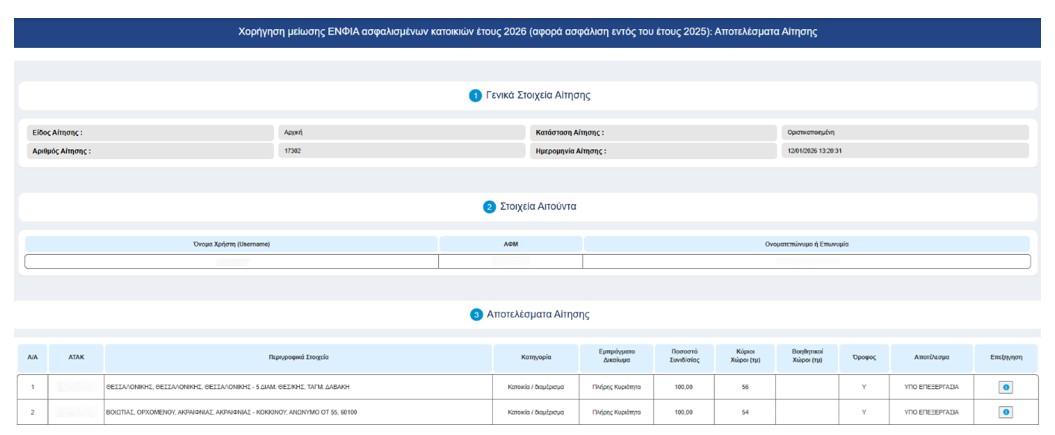The image size is (1055, 435).
Task: Click the ATAK column header
Action: tap(76, 357)
